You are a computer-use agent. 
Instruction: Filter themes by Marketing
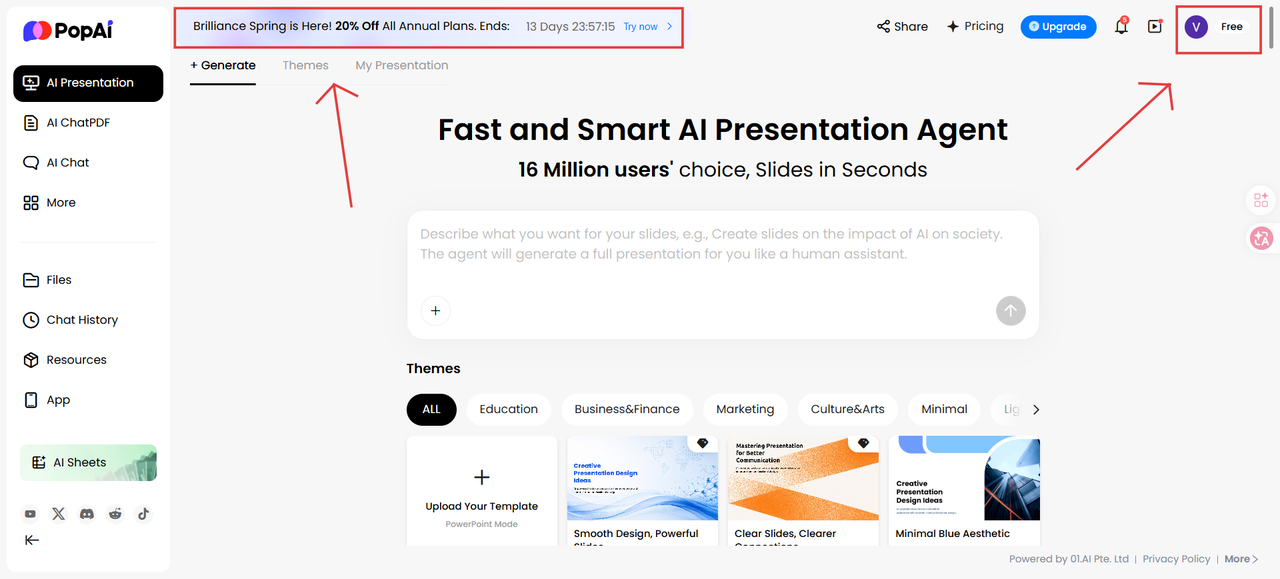745,409
